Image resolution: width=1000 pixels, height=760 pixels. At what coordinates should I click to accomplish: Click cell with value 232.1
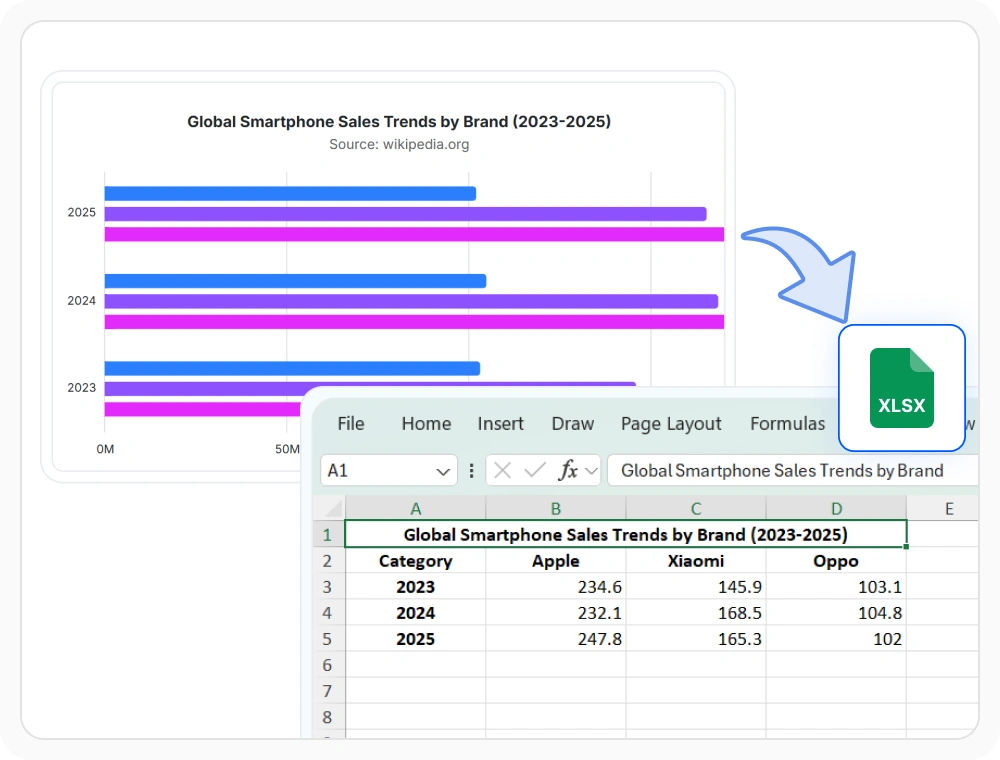[555, 613]
